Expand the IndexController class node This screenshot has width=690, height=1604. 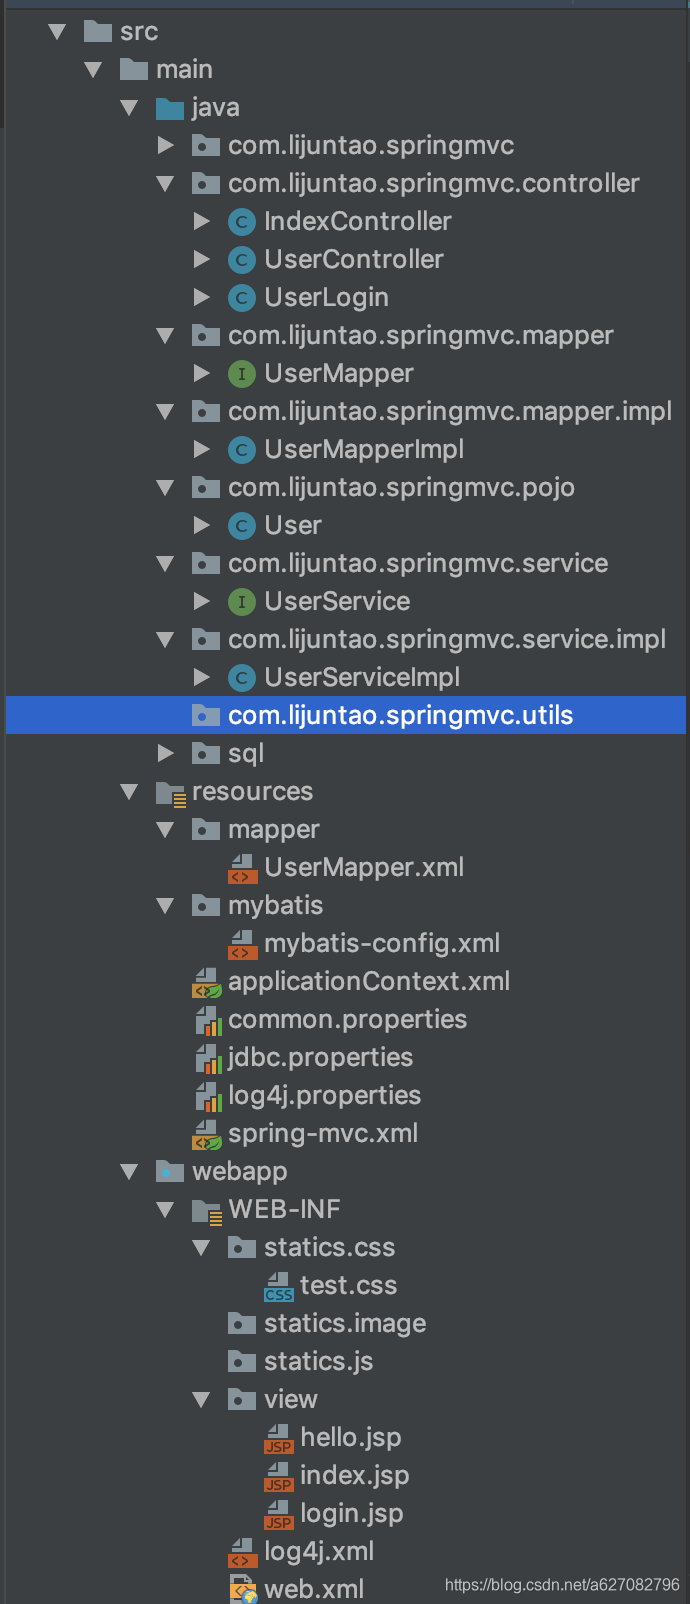203,221
